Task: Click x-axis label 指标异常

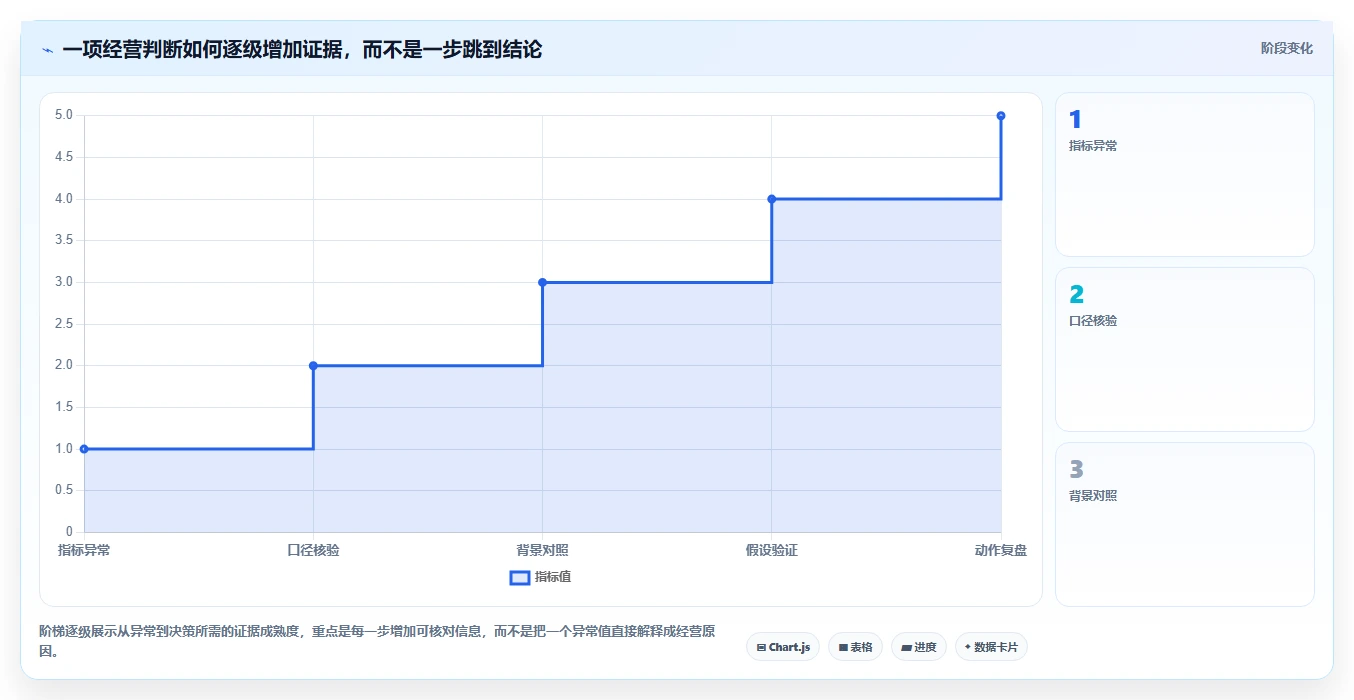Action: tap(84, 550)
